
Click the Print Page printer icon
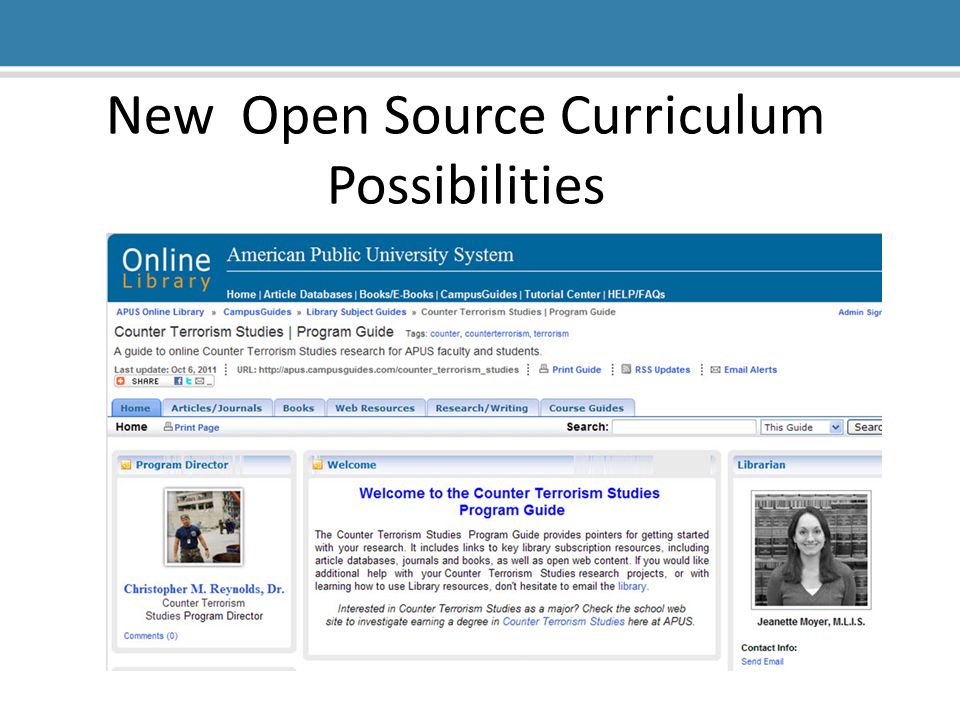[168, 427]
